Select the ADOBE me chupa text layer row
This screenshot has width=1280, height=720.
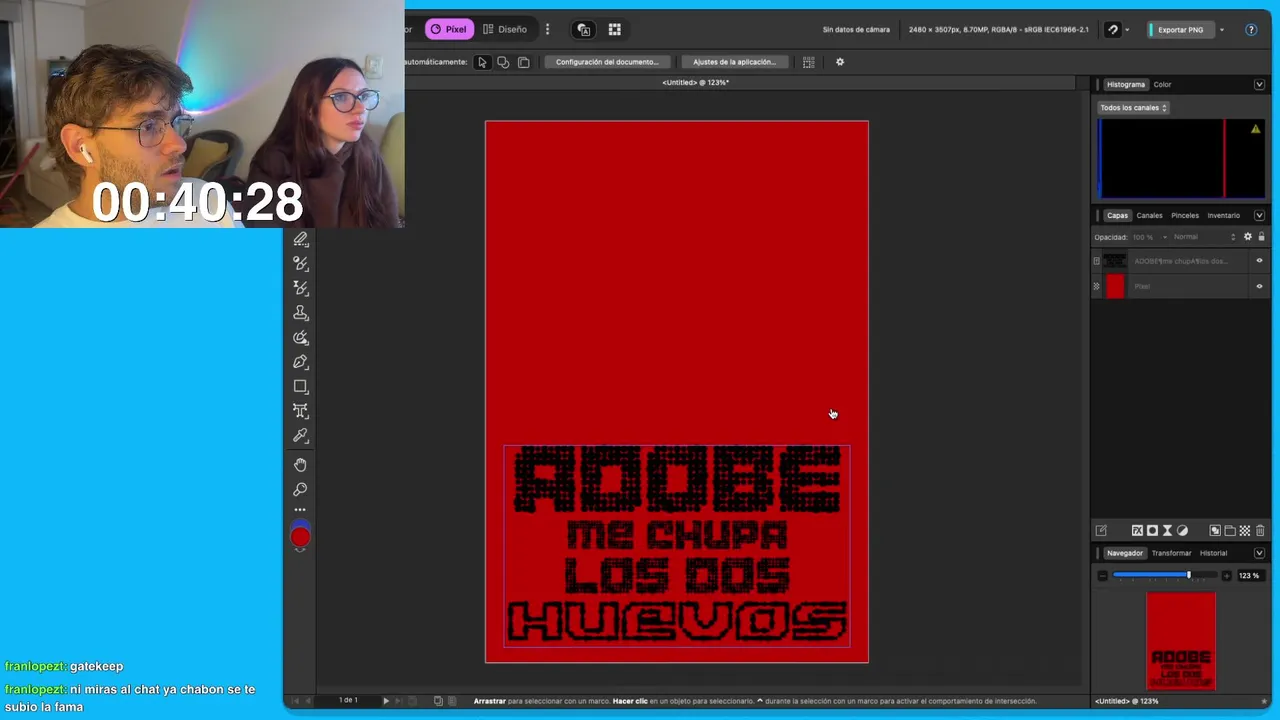(1180, 261)
